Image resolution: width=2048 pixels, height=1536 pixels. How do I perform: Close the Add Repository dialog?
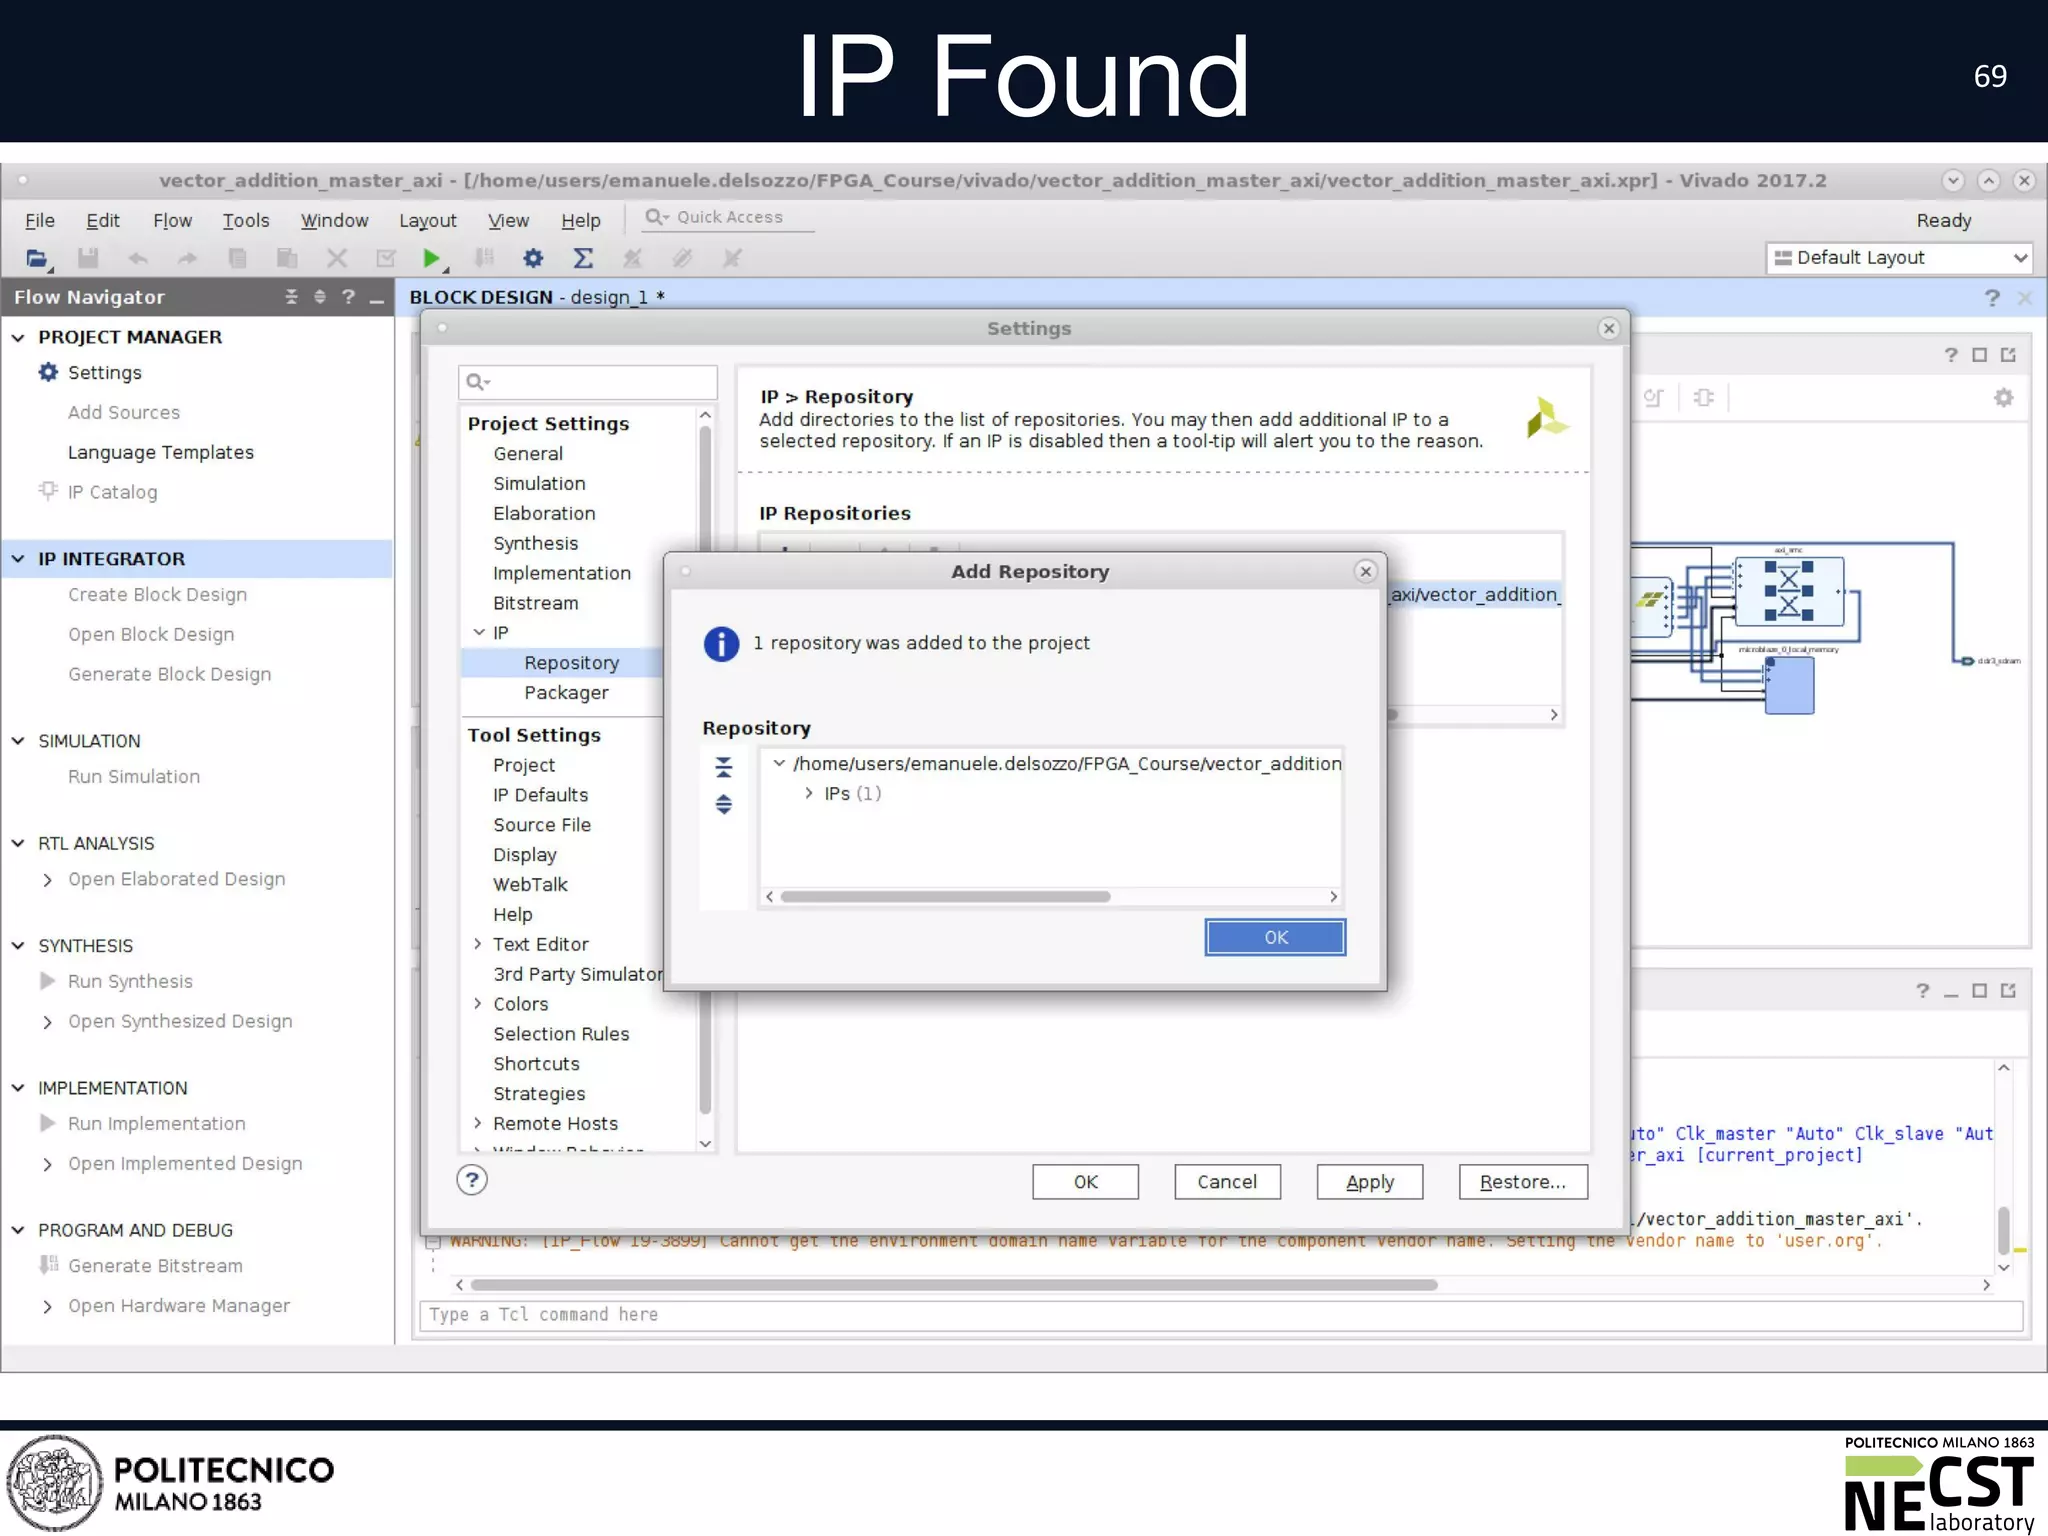(1366, 571)
